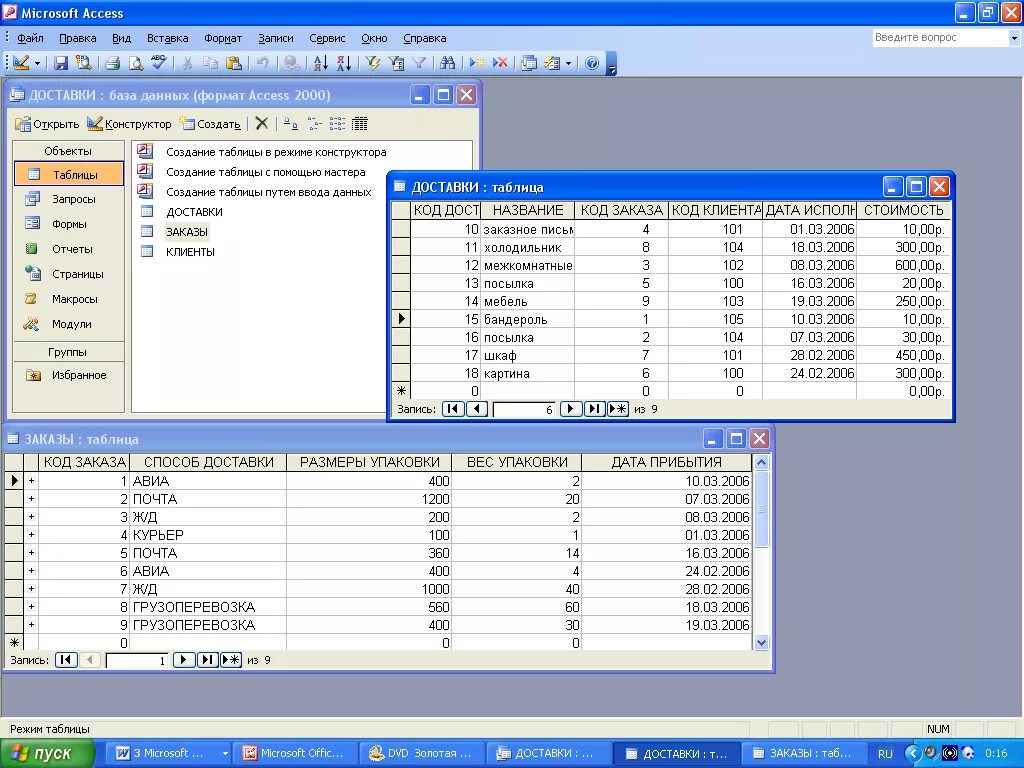The image size is (1024, 768).
Task: Click the binoculars Find icon
Action: click(x=447, y=63)
